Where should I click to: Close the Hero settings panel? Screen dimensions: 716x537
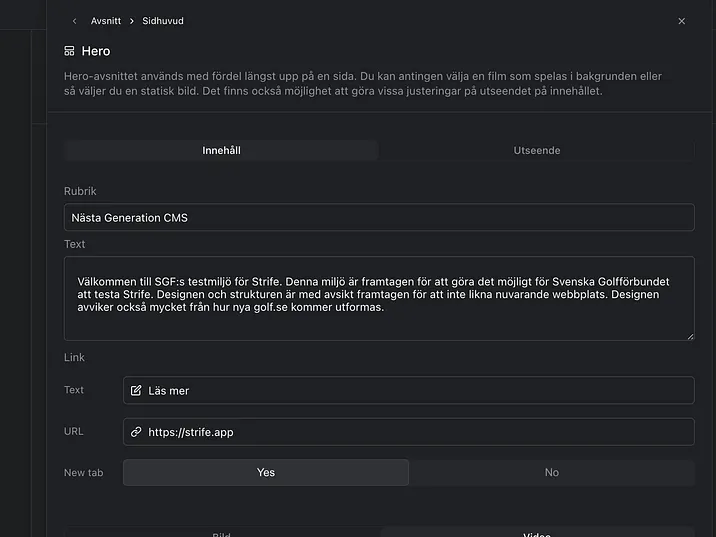682,21
